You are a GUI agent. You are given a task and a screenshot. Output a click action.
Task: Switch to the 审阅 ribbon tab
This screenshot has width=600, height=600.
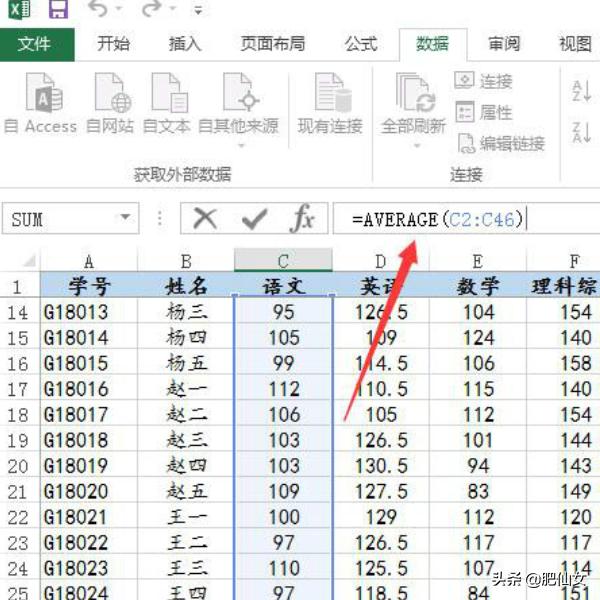pyautogui.click(x=504, y=44)
